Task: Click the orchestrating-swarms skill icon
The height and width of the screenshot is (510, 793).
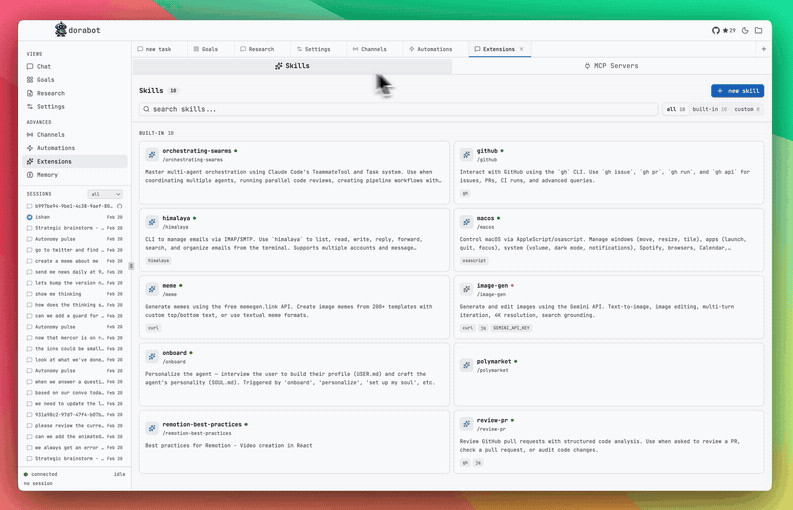Action: (x=152, y=154)
